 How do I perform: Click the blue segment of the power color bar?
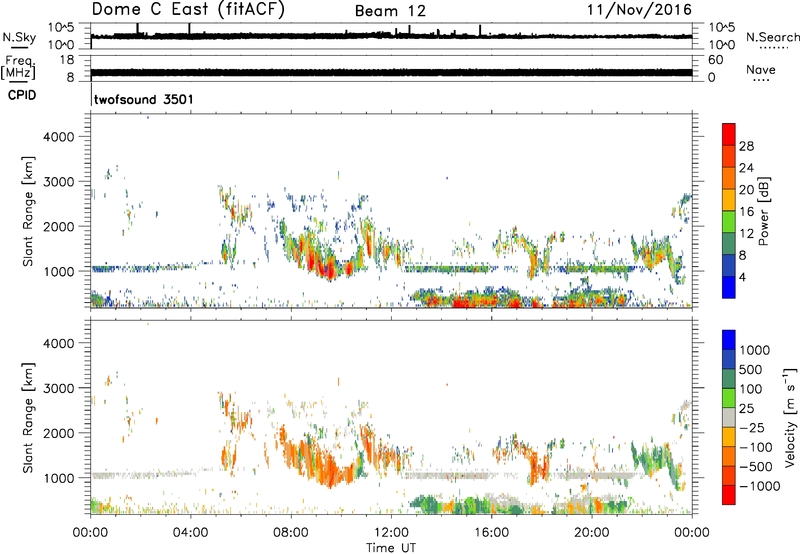pos(729,287)
